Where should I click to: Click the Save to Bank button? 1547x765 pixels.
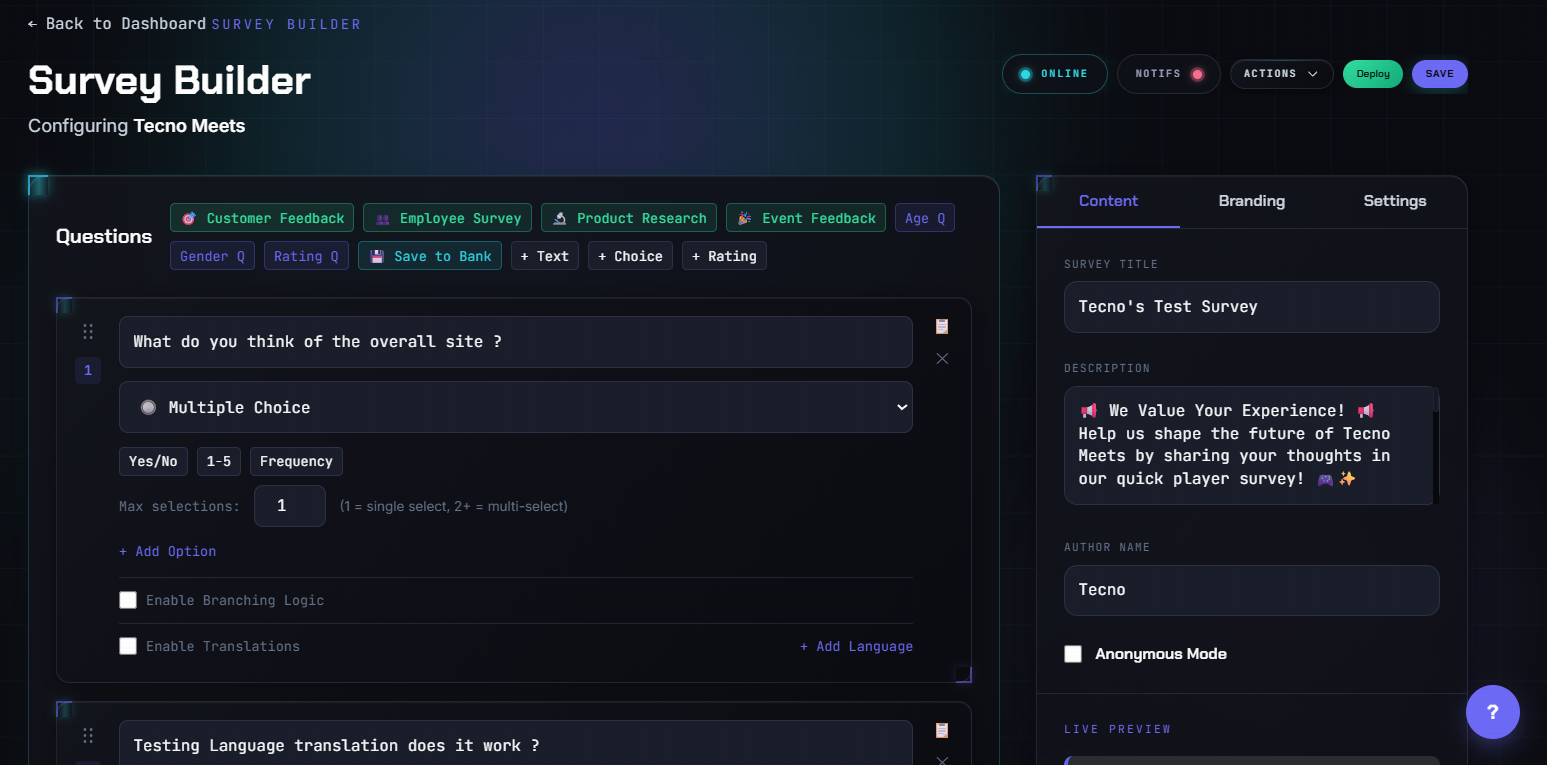pyautogui.click(x=430, y=256)
